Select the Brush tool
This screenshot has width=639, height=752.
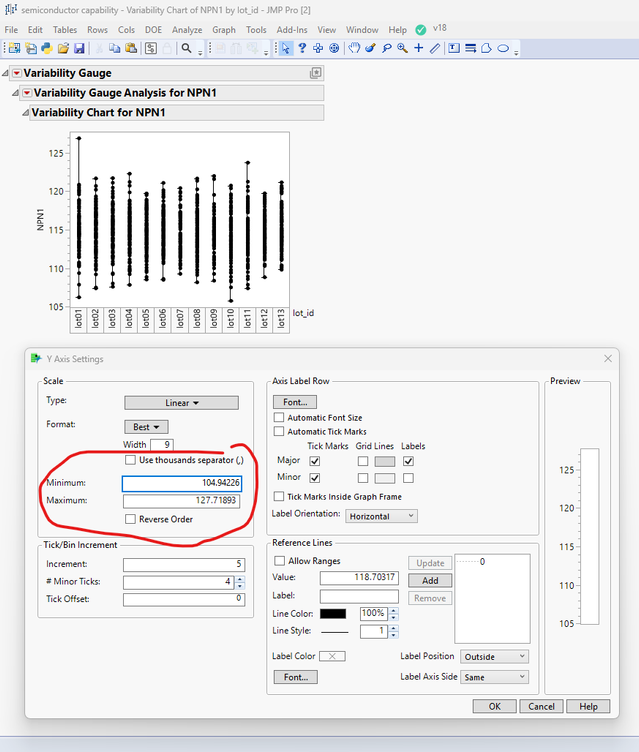[x=370, y=48]
